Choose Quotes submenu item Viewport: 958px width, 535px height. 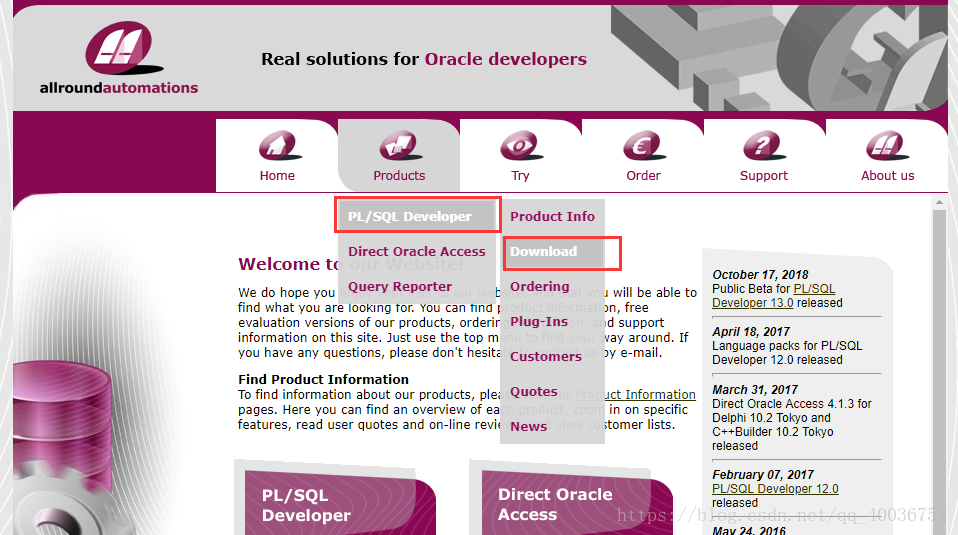[x=533, y=391]
